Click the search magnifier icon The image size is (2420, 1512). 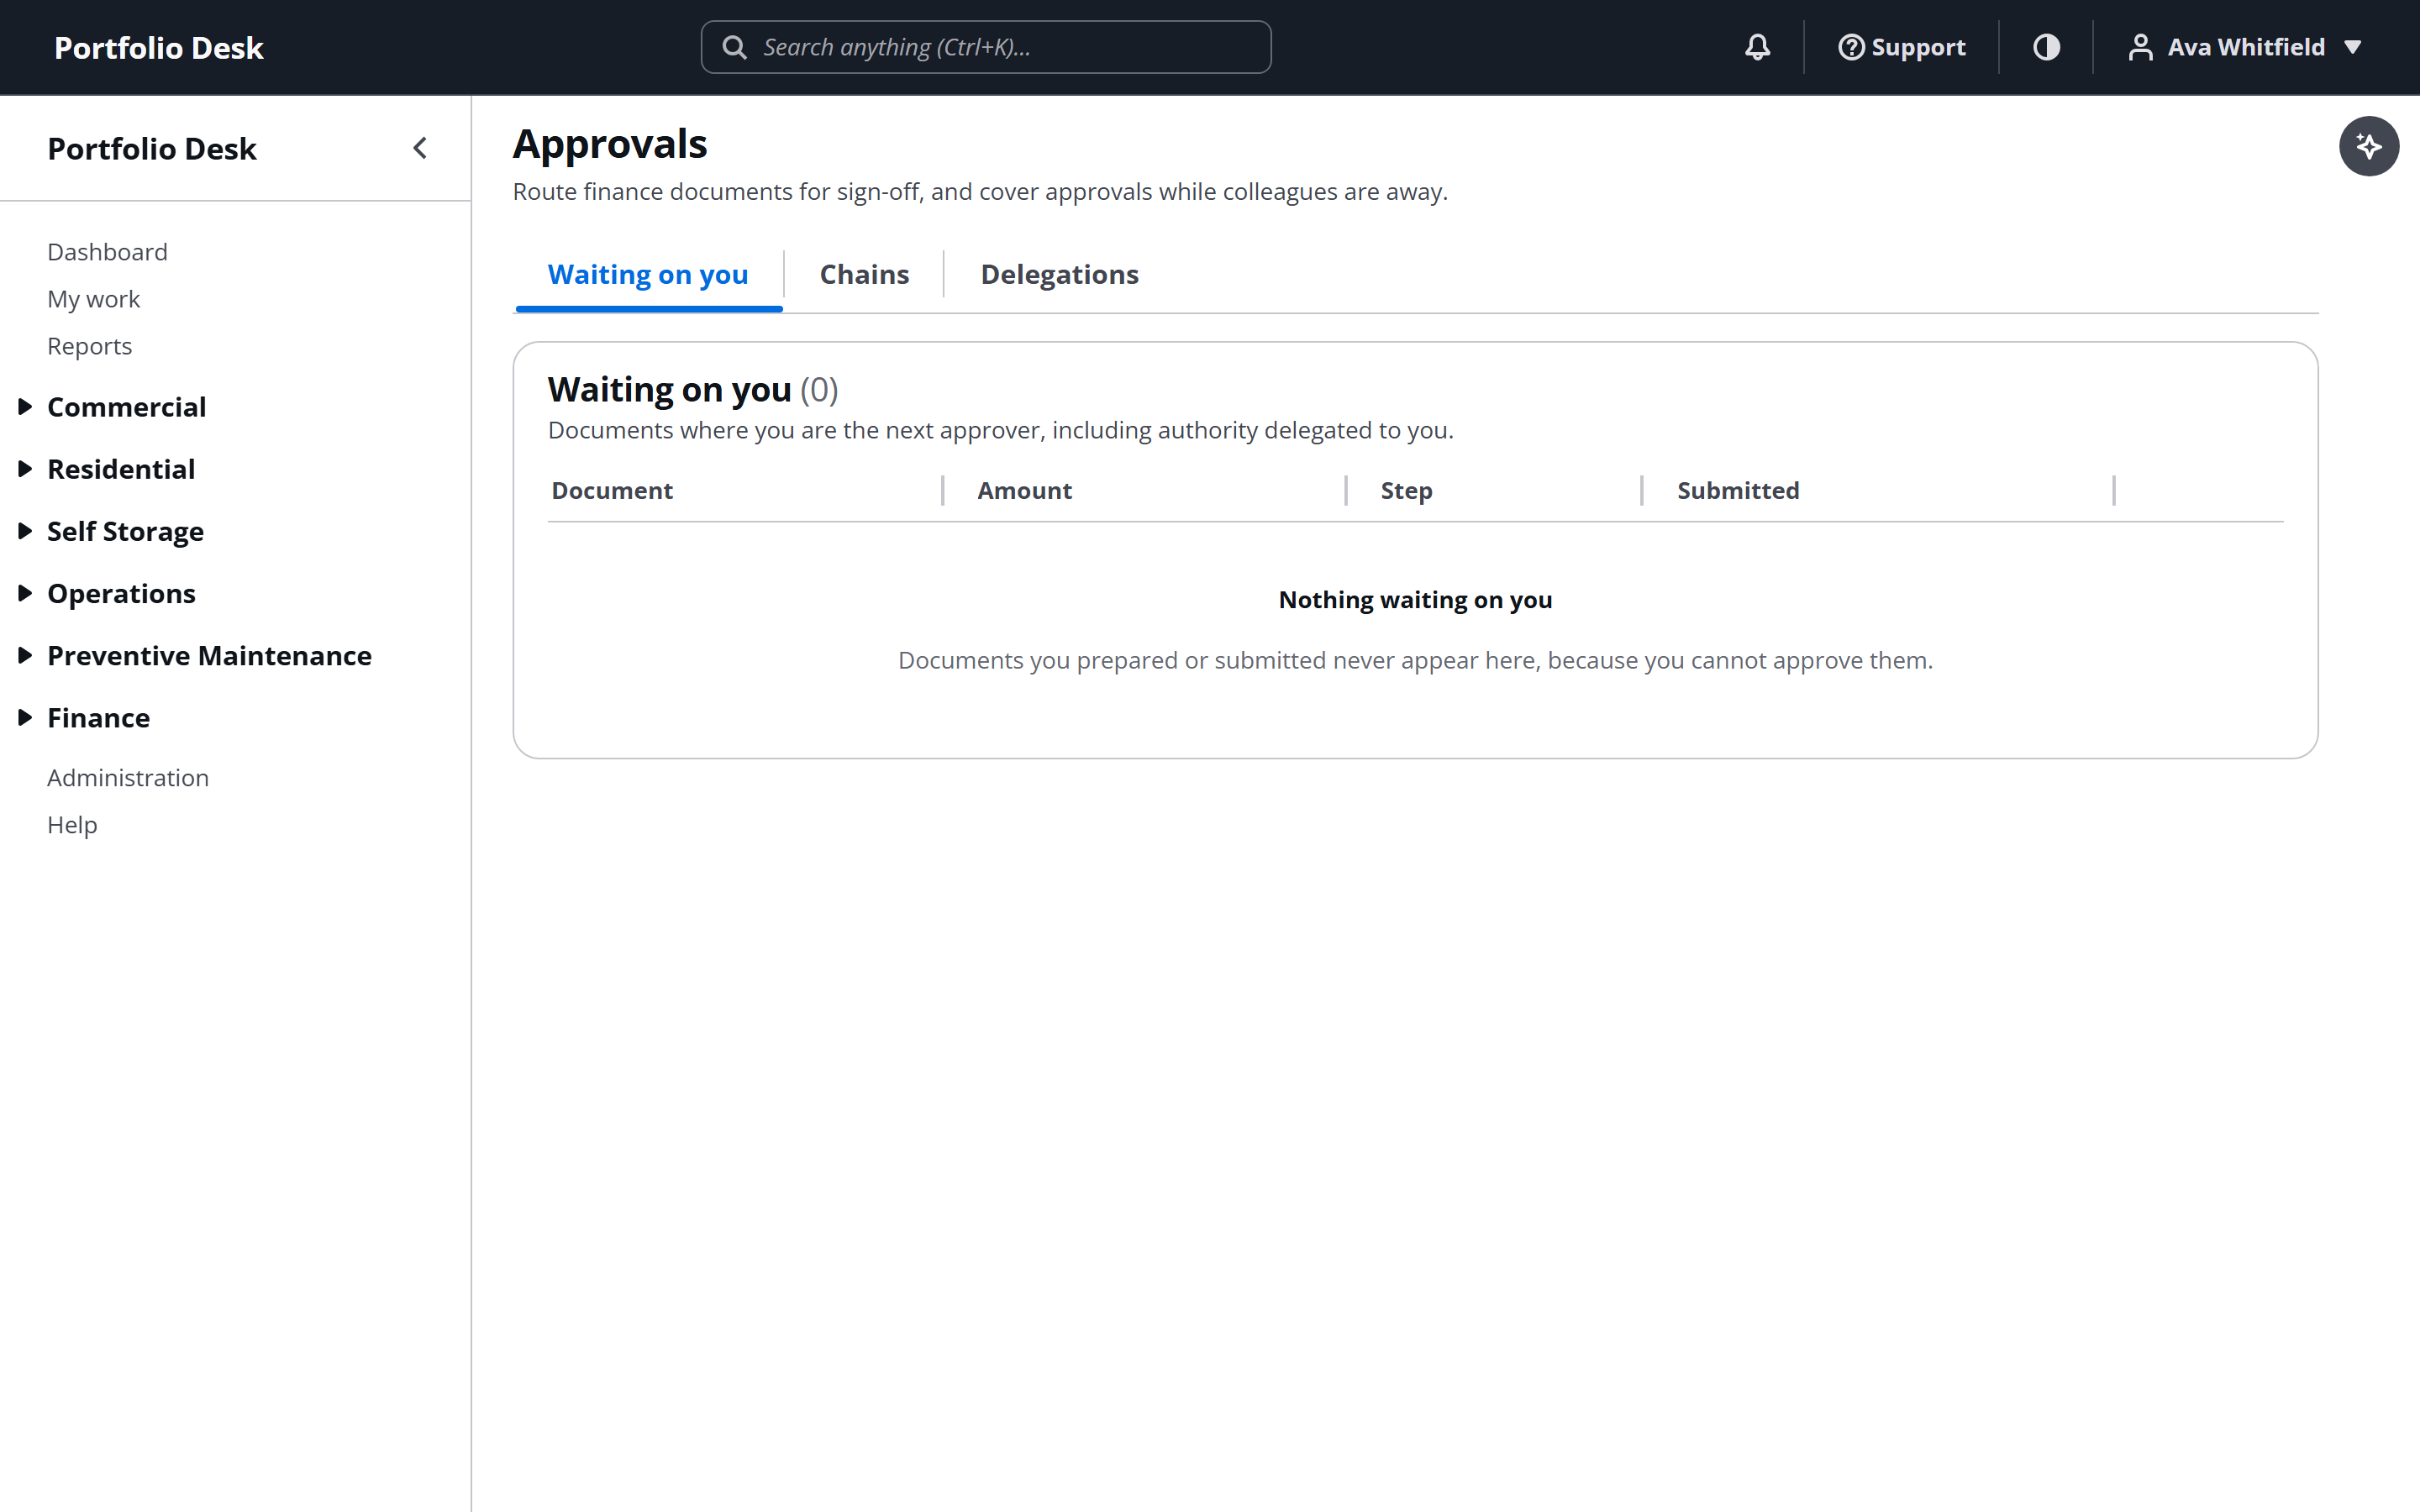point(734,47)
